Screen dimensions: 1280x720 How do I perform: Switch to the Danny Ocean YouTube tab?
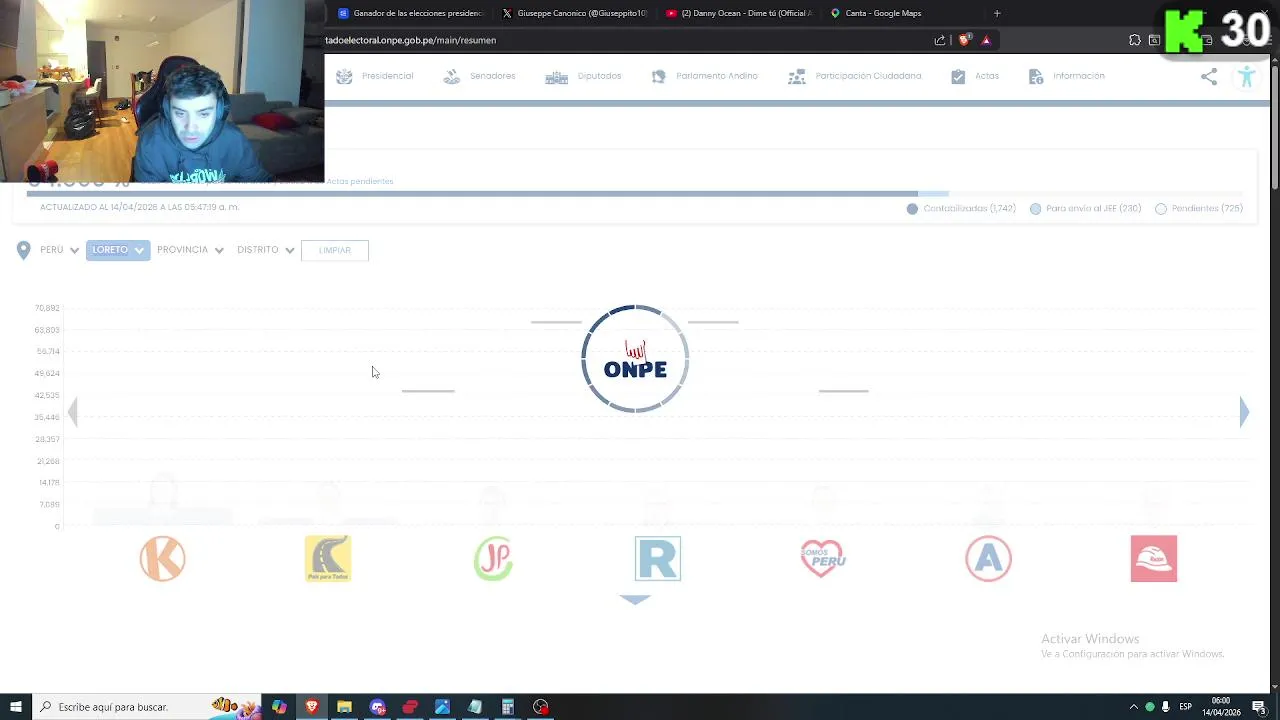[x=740, y=13]
